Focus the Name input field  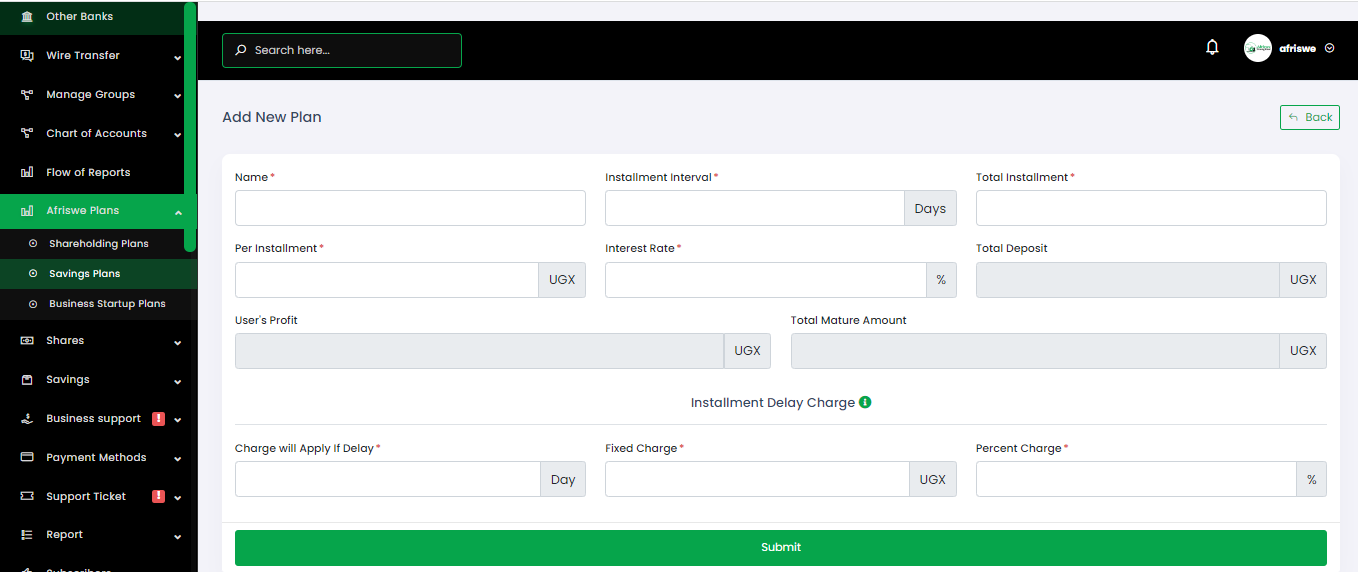[410, 208]
